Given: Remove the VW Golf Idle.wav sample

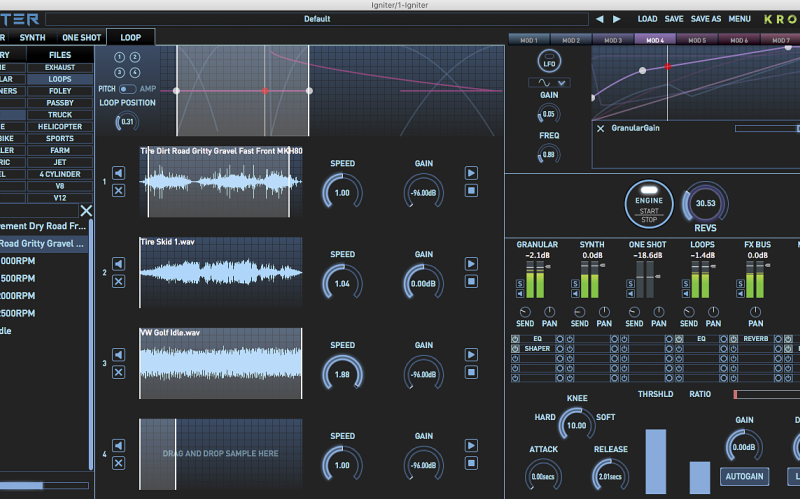Looking at the screenshot, I should click(118, 372).
